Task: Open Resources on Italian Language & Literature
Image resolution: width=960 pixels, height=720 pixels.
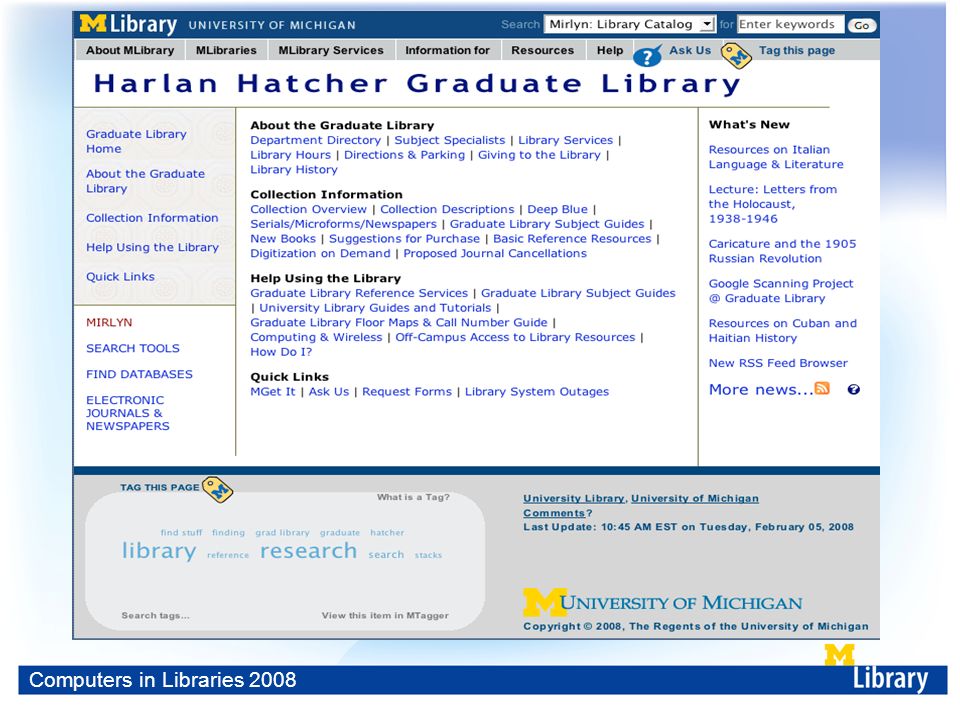Action: click(x=776, y=157)
